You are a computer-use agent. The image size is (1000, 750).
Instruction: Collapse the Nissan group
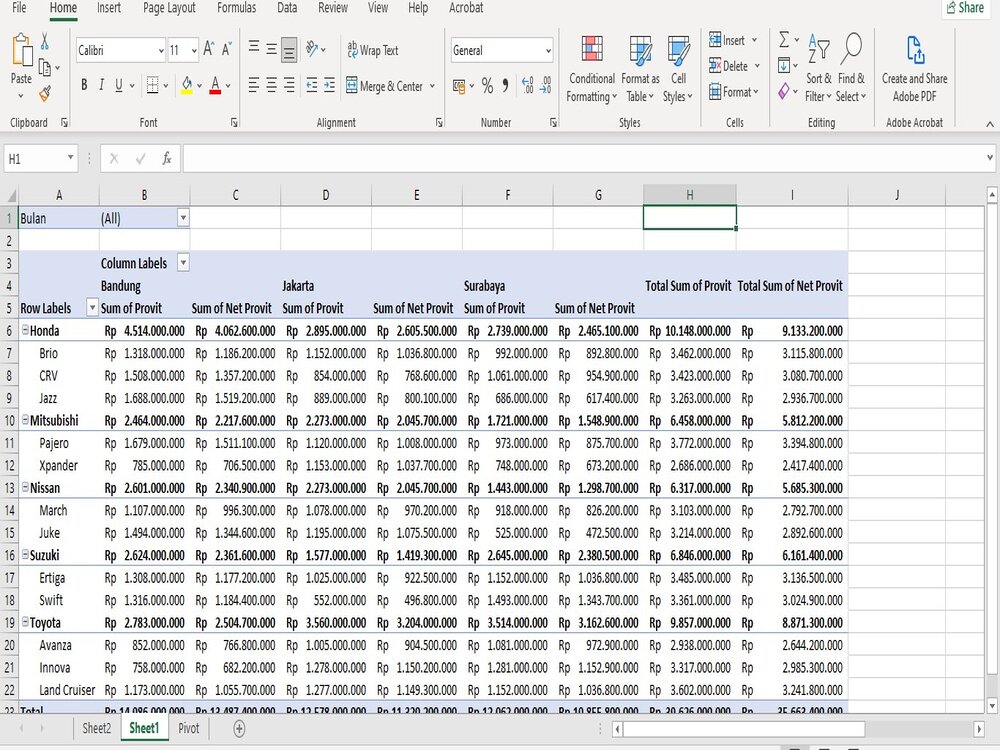pyautogui.click(x=26, y=487)
